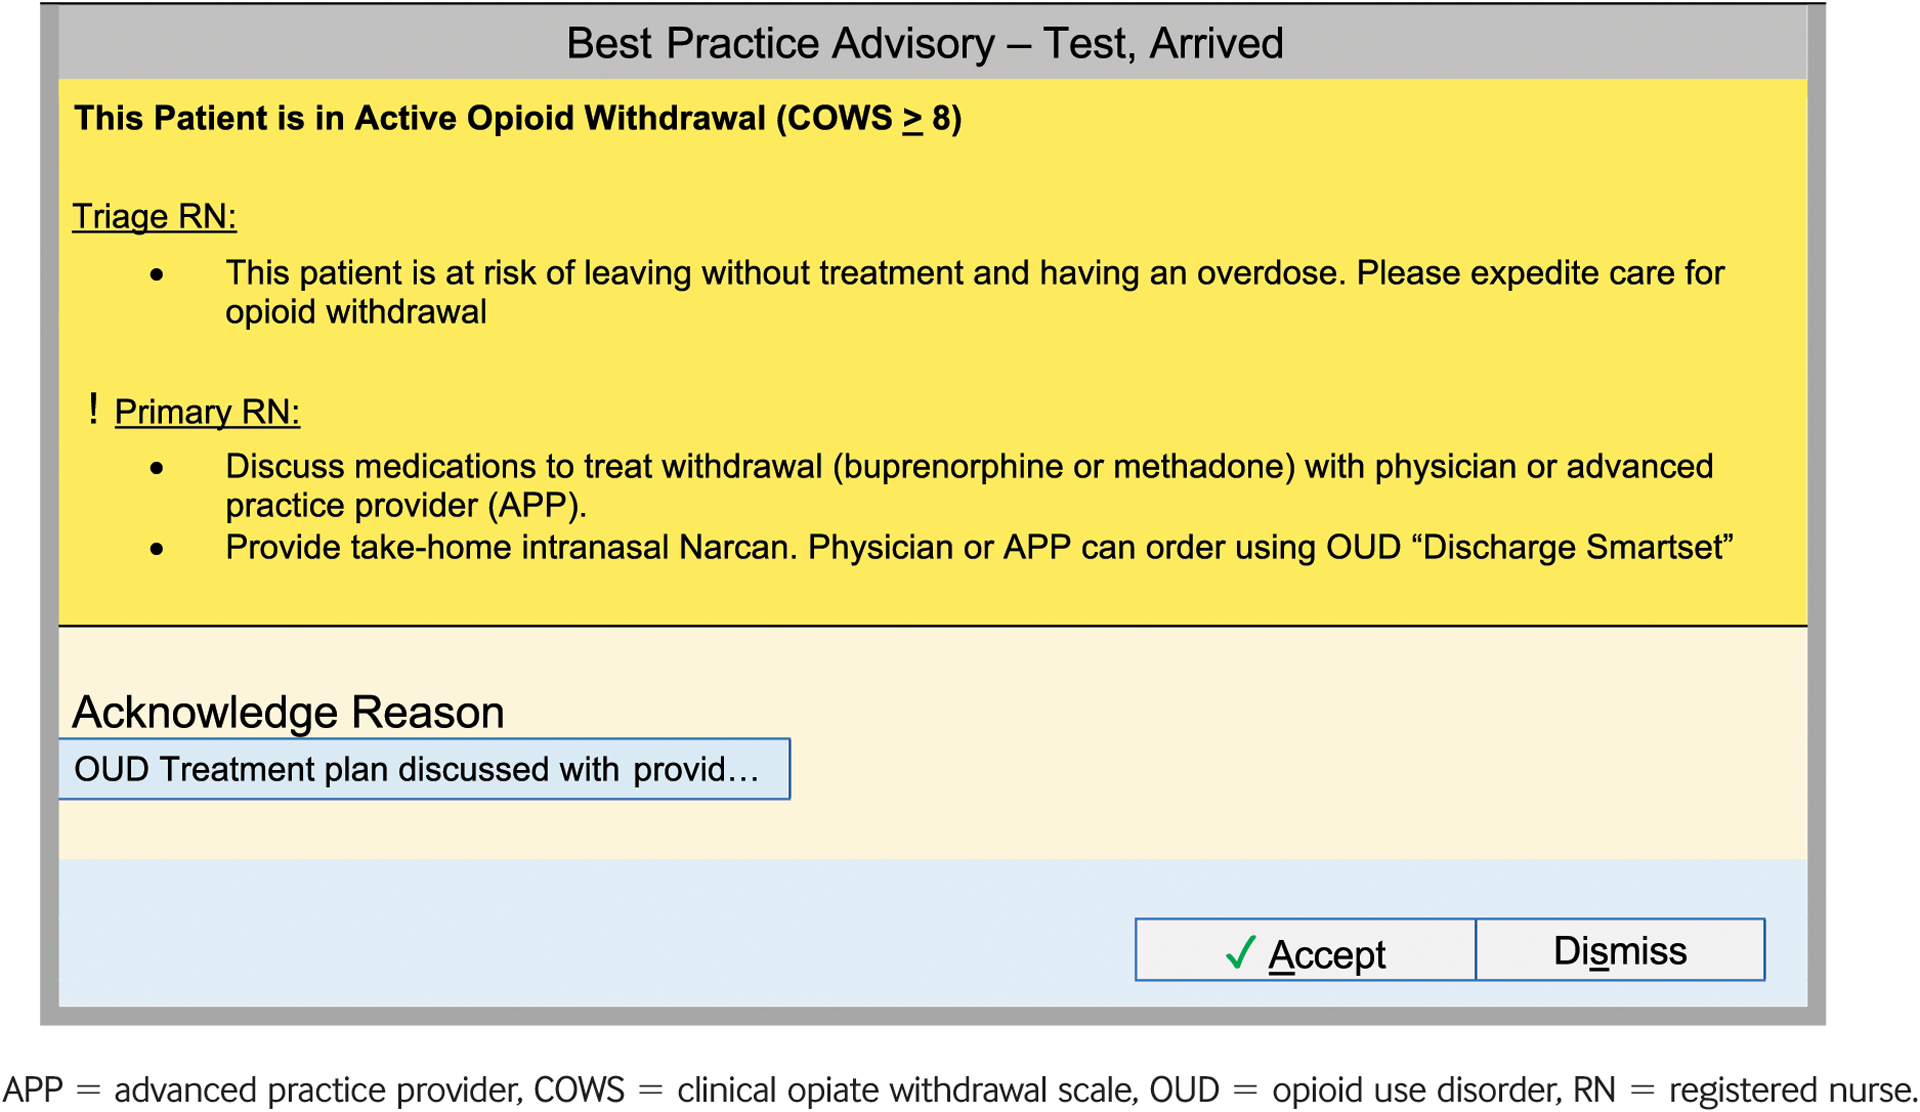Click the "COWS ≥ 8" text in heading

point(868,118)
